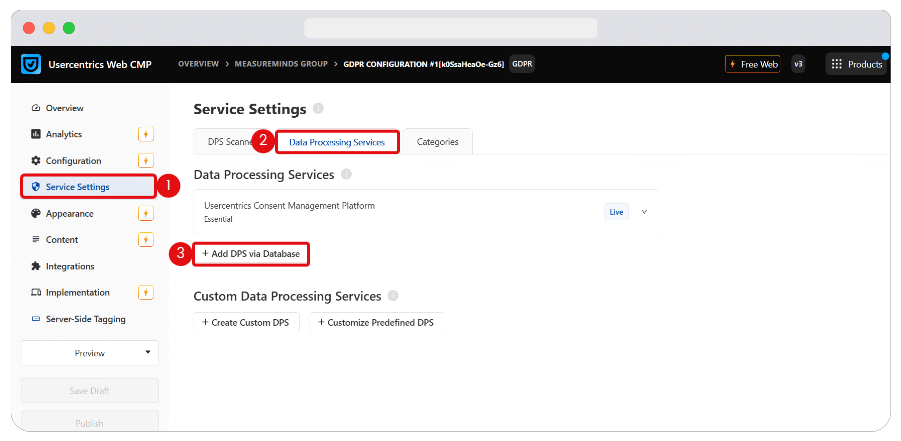
Task: Click Create Custom DPS button
Action: pos(247,323)
